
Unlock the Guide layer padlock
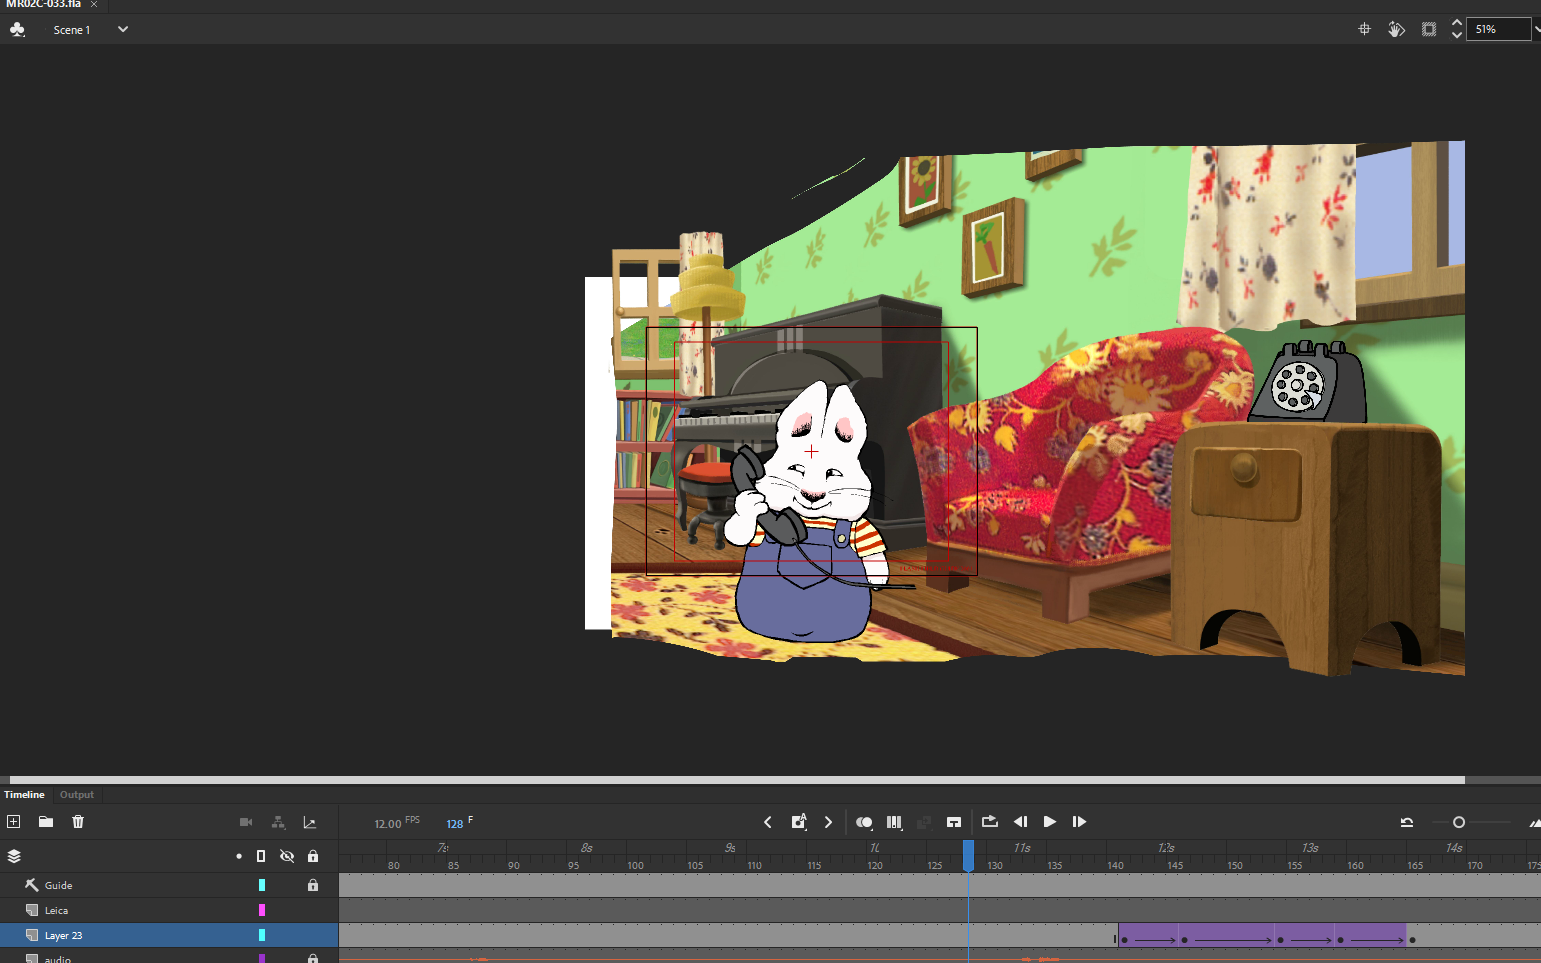pos(313,885)
